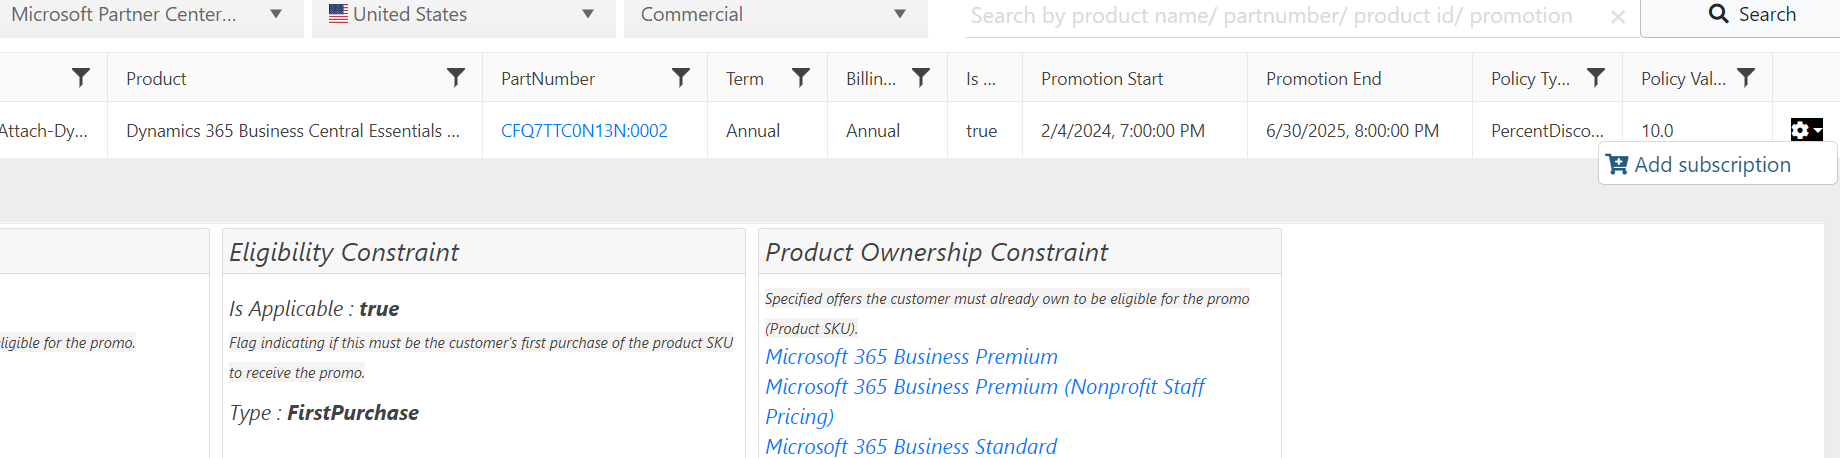Click the Product Ownership Constraint heading
1840x458 pixels.
tap(936, 252)
